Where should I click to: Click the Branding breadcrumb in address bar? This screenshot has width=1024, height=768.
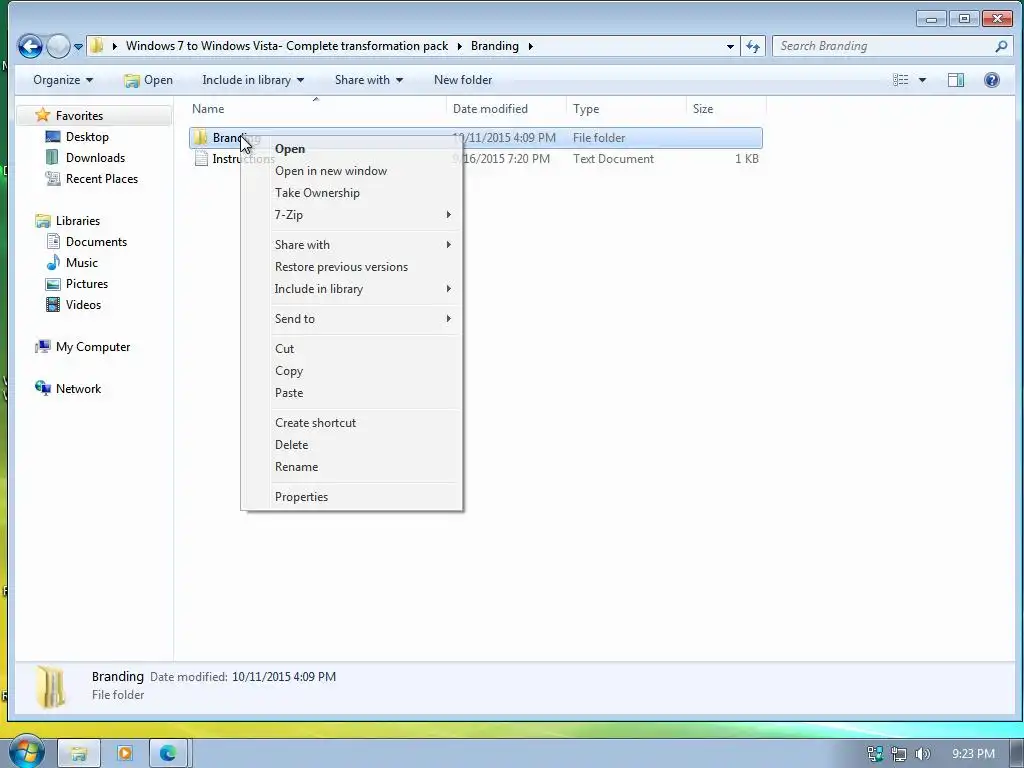pos(494,46)
